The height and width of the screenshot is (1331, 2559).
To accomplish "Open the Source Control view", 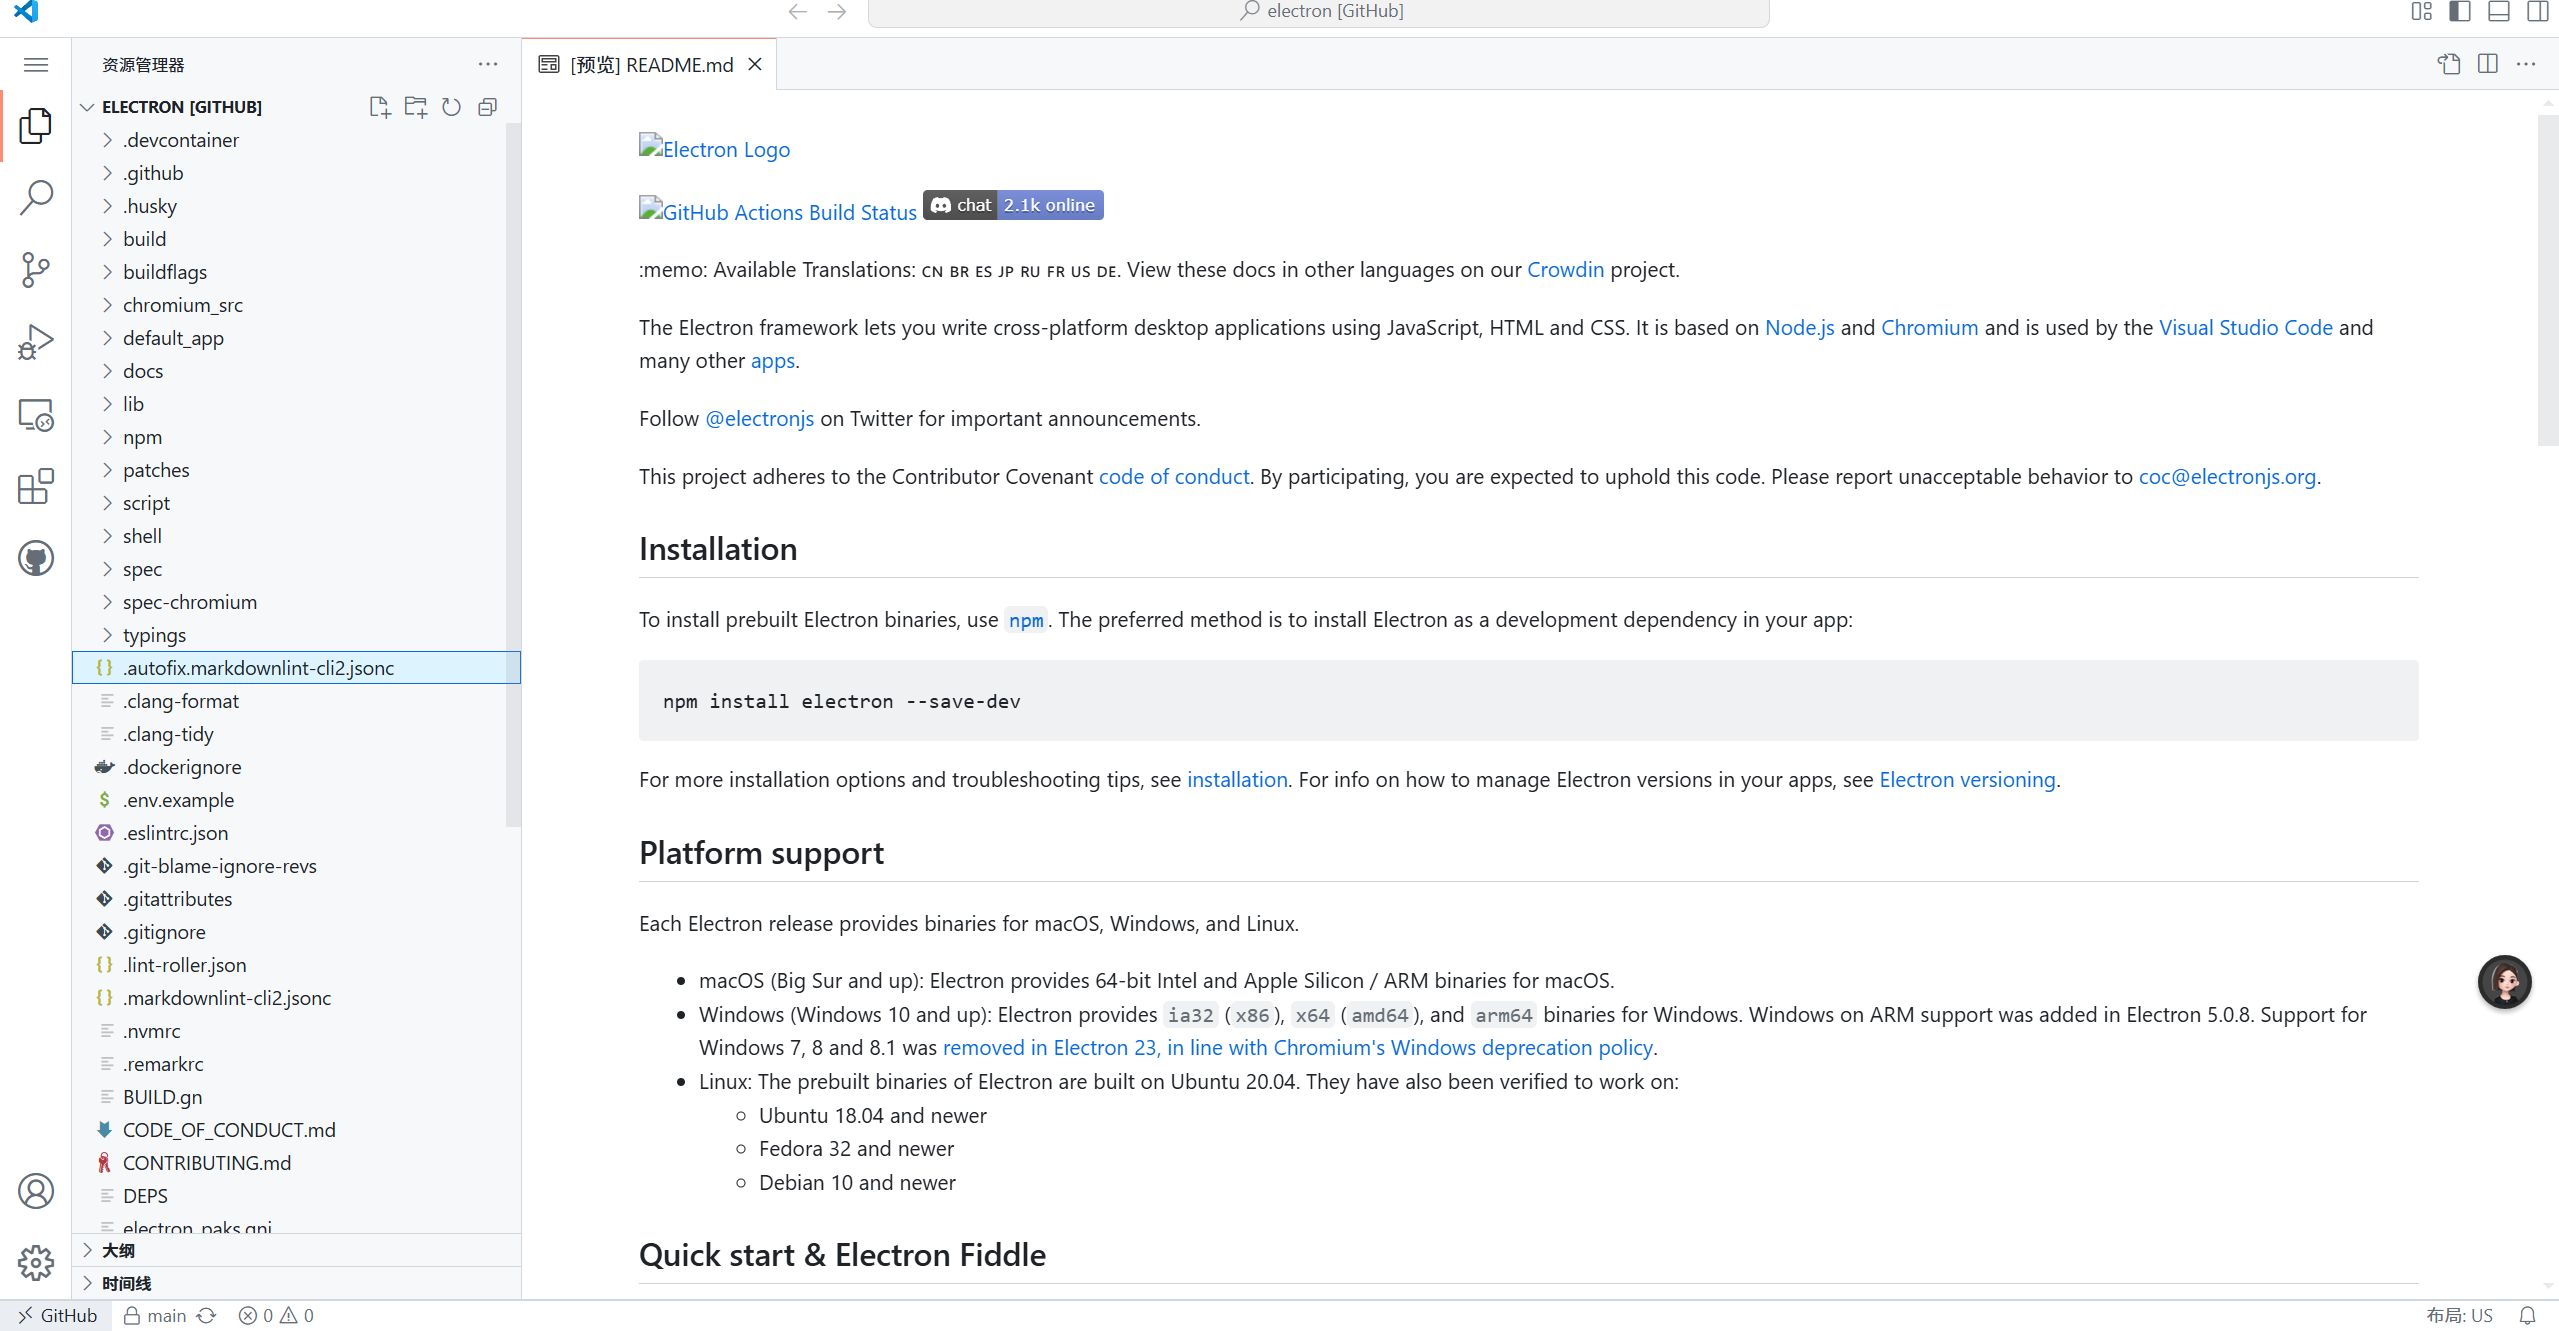I will pos(36,270).
